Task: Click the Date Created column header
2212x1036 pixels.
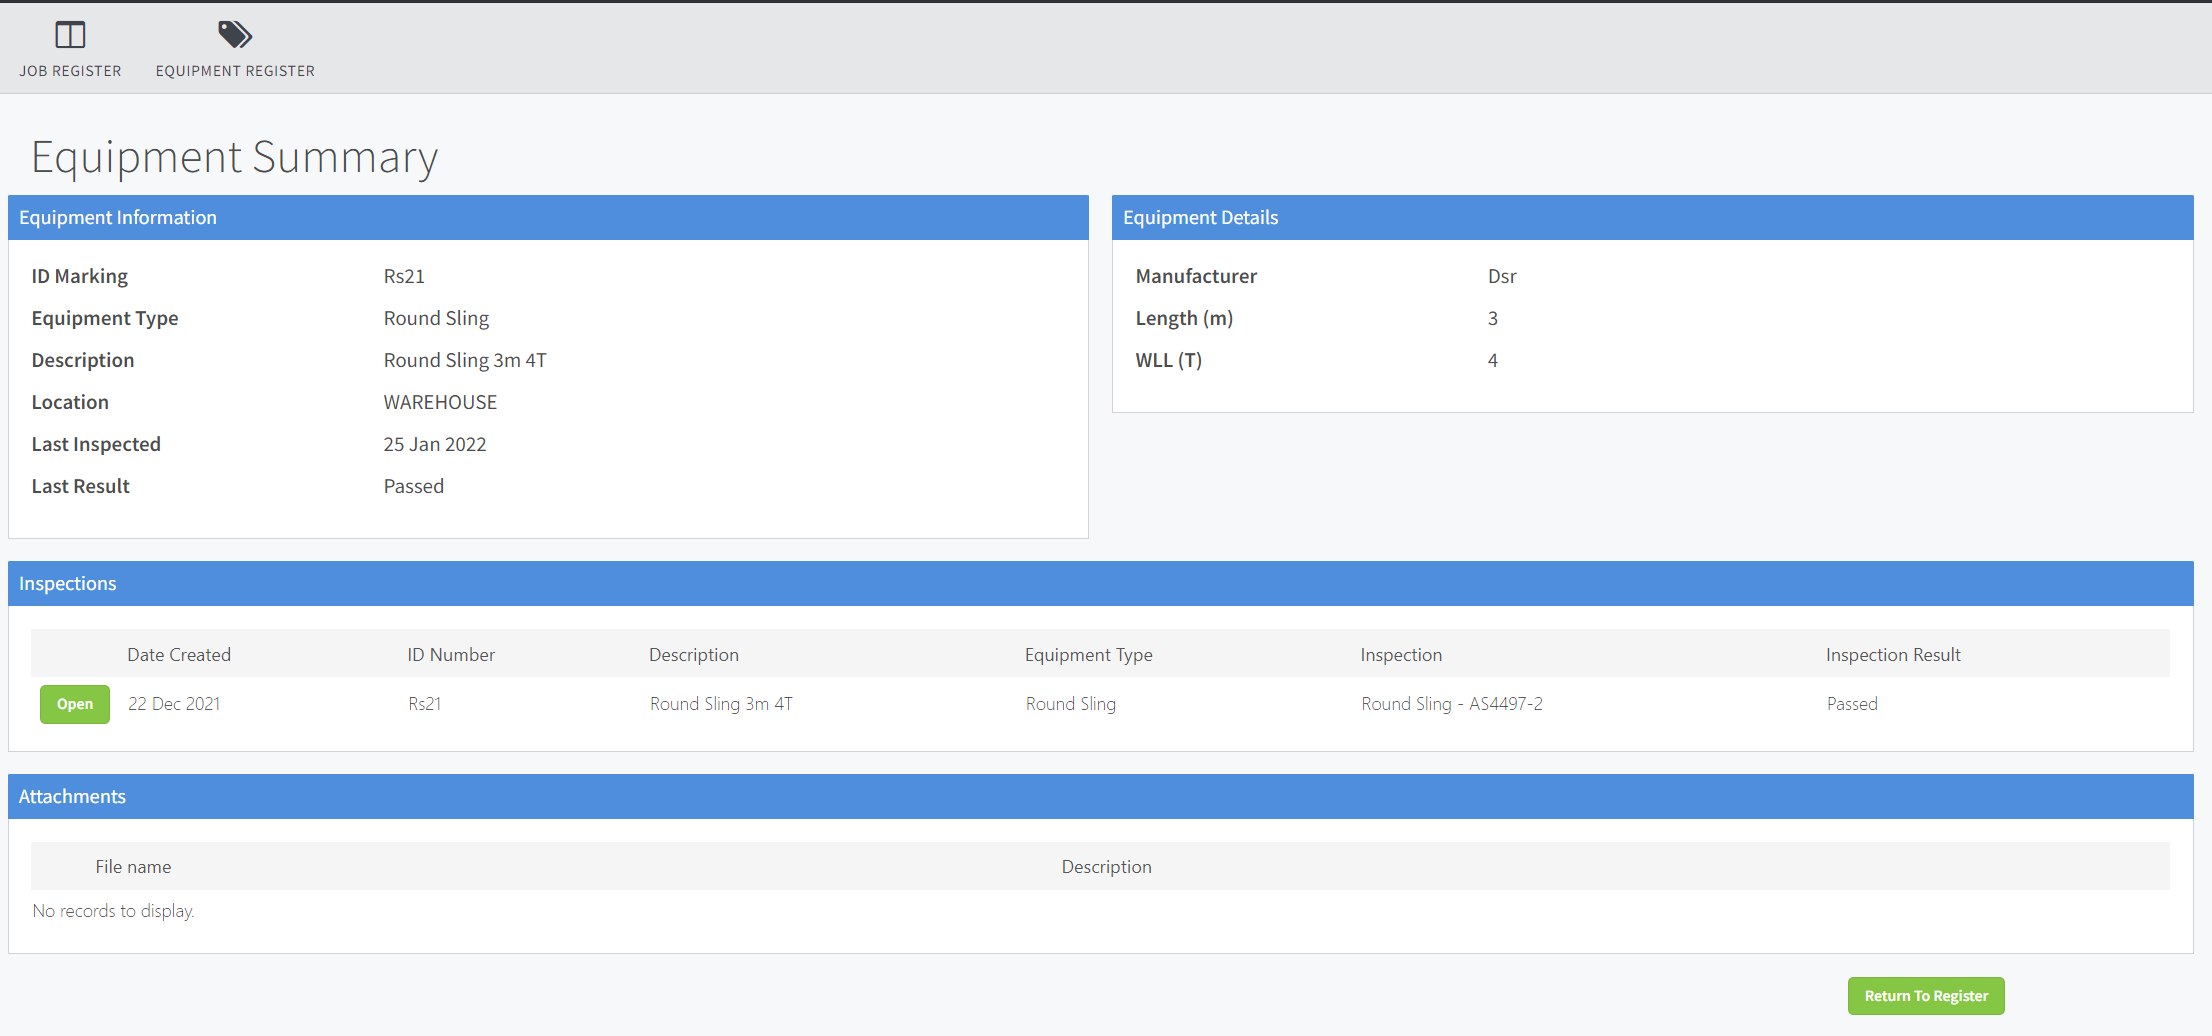Action: (179, 655)
